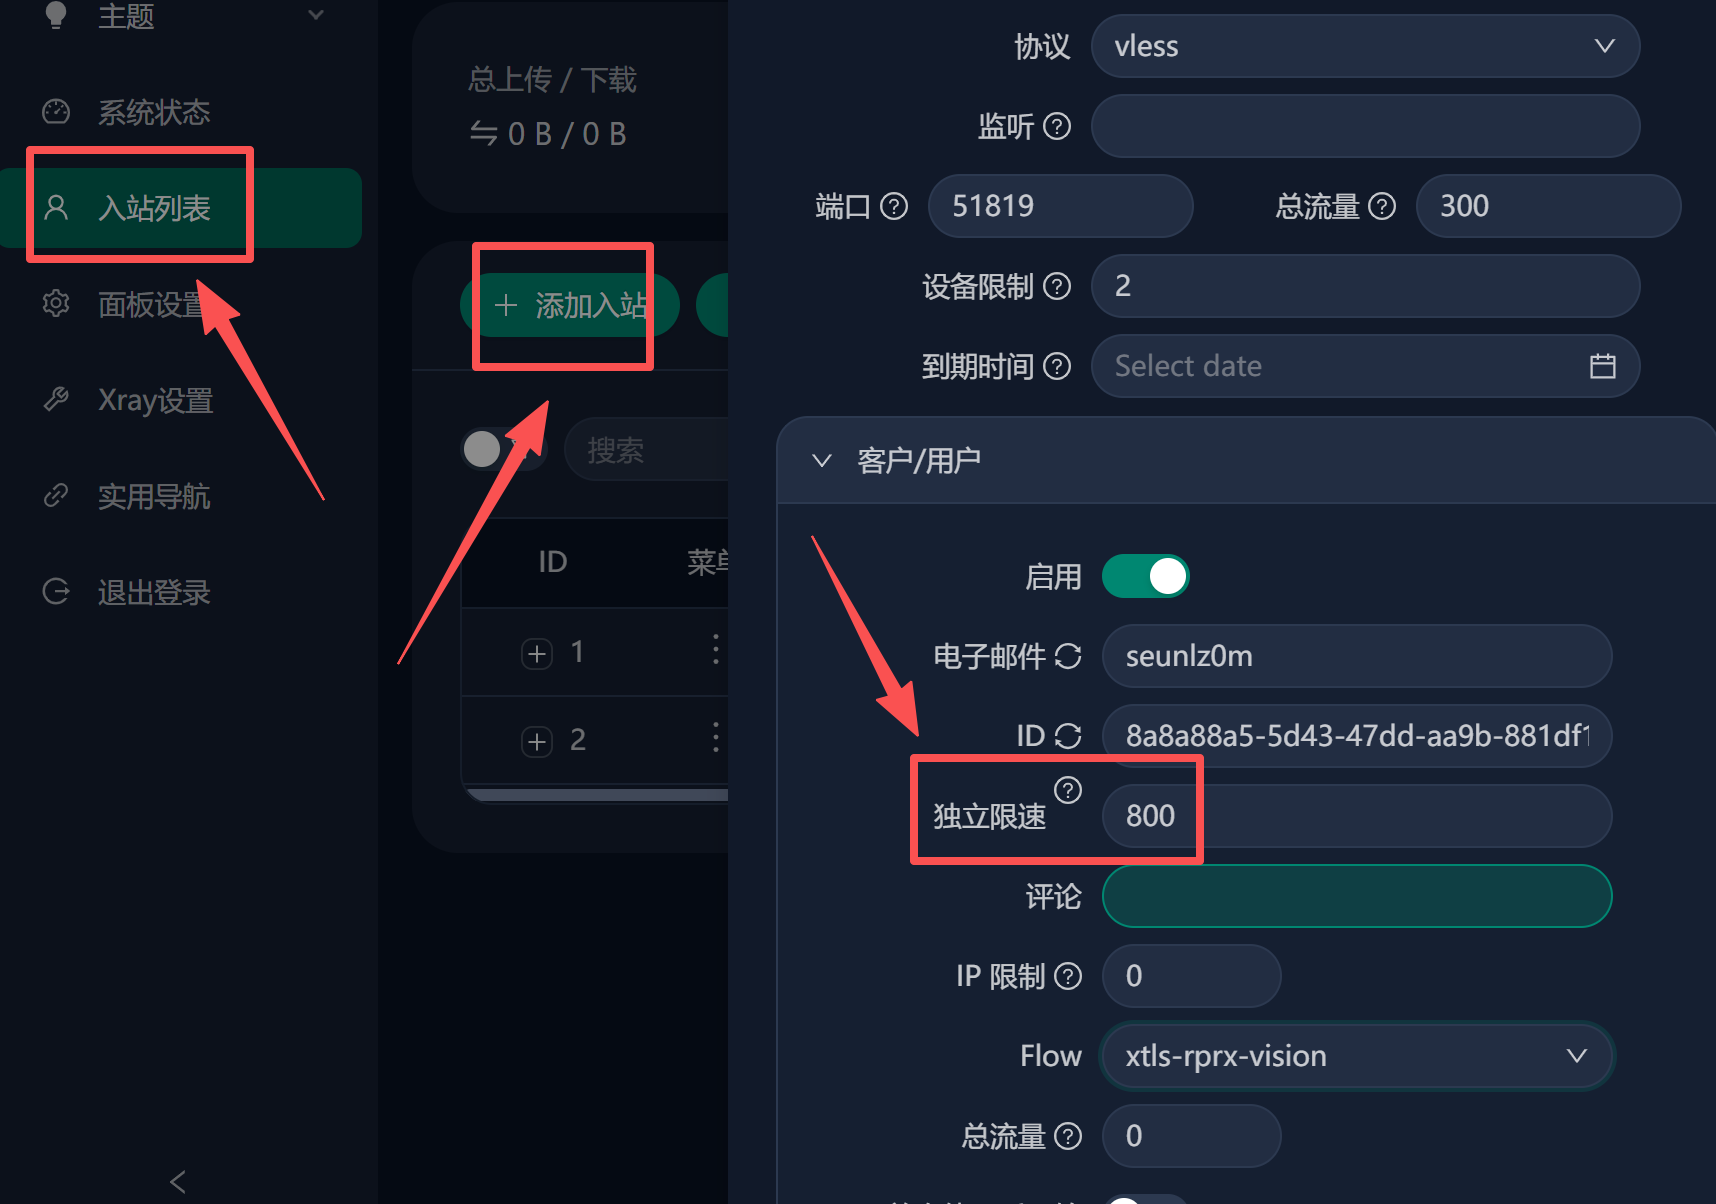Screen dimensions: 1716x1204
Task: Click the help icon above 独立限速
Action: [1068, 790]
